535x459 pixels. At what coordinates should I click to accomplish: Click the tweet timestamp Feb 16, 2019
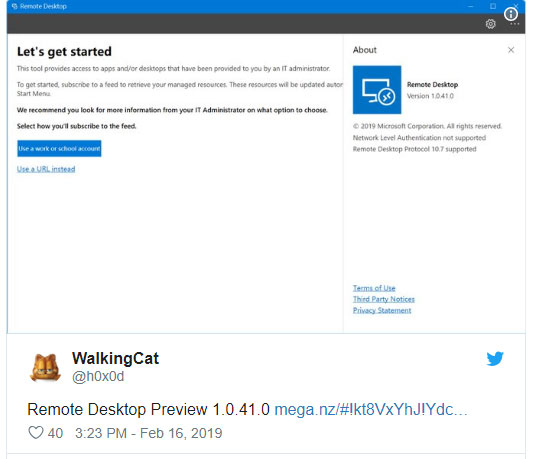(148, 433)
